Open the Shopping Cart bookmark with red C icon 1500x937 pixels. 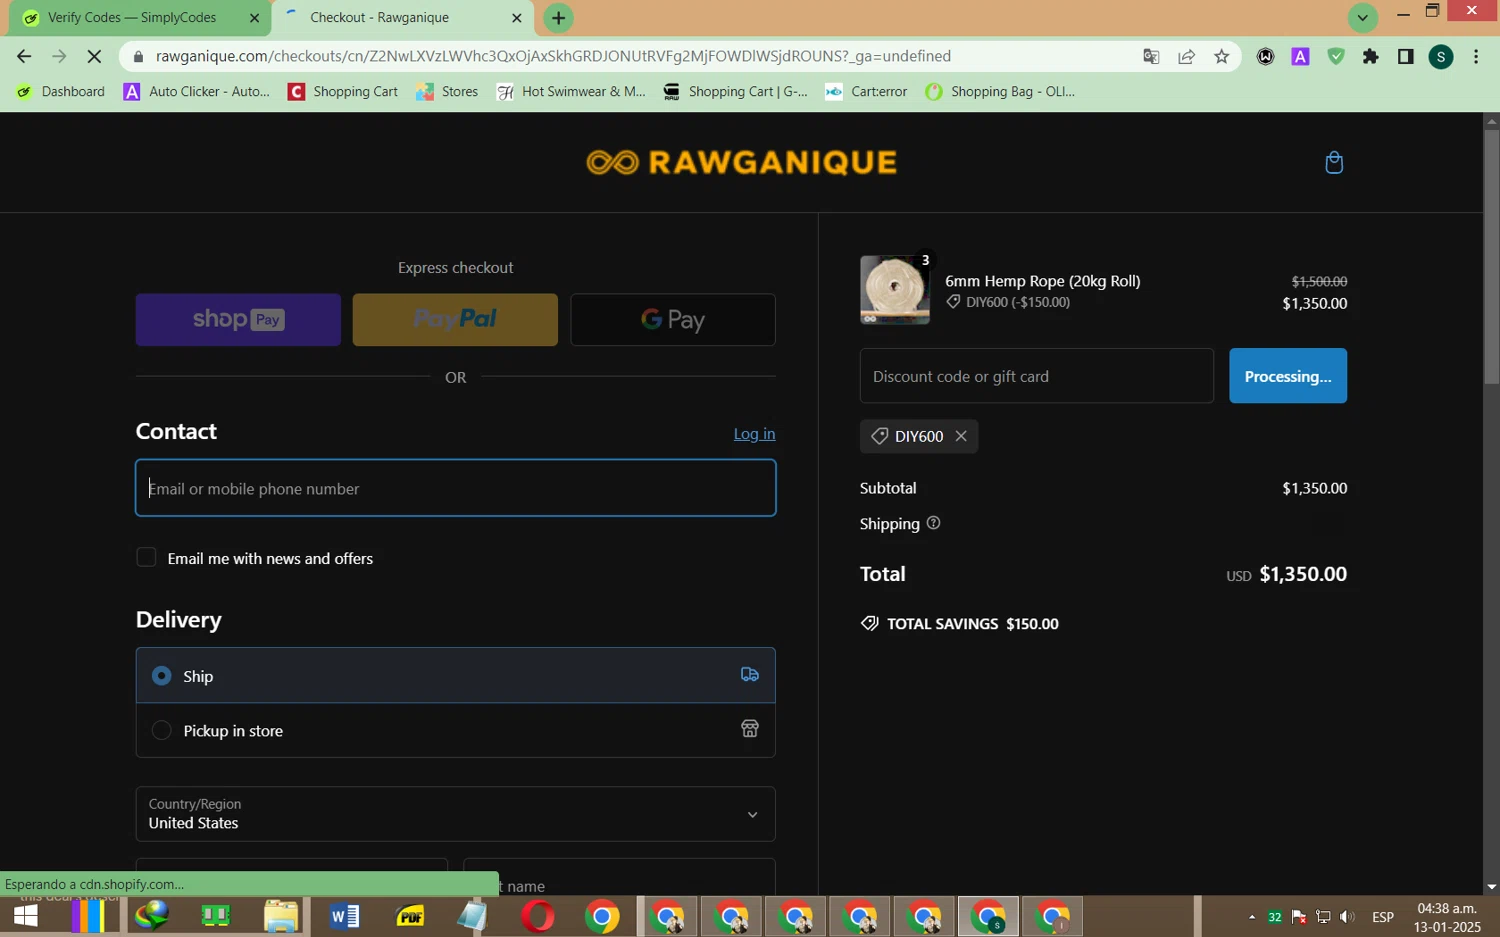coord(343,91)
